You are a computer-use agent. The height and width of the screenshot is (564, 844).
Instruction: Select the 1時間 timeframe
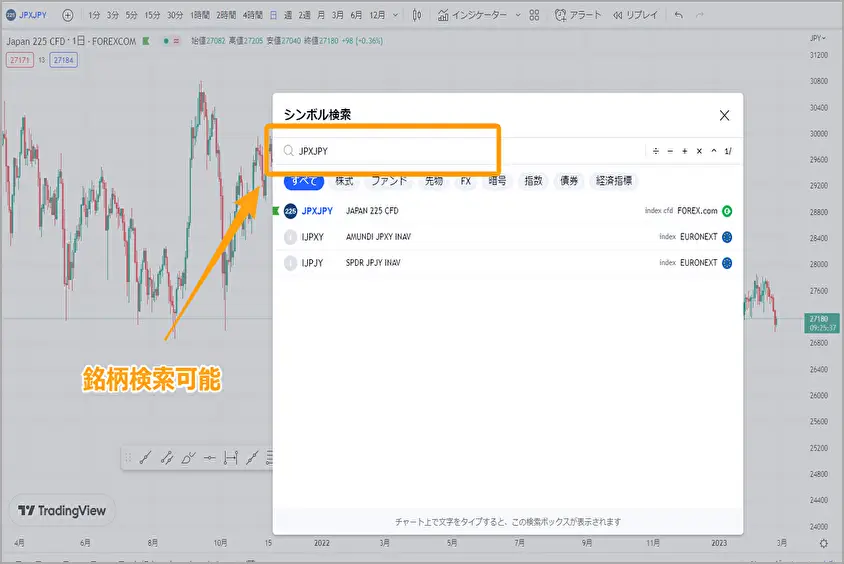[200, 15]
